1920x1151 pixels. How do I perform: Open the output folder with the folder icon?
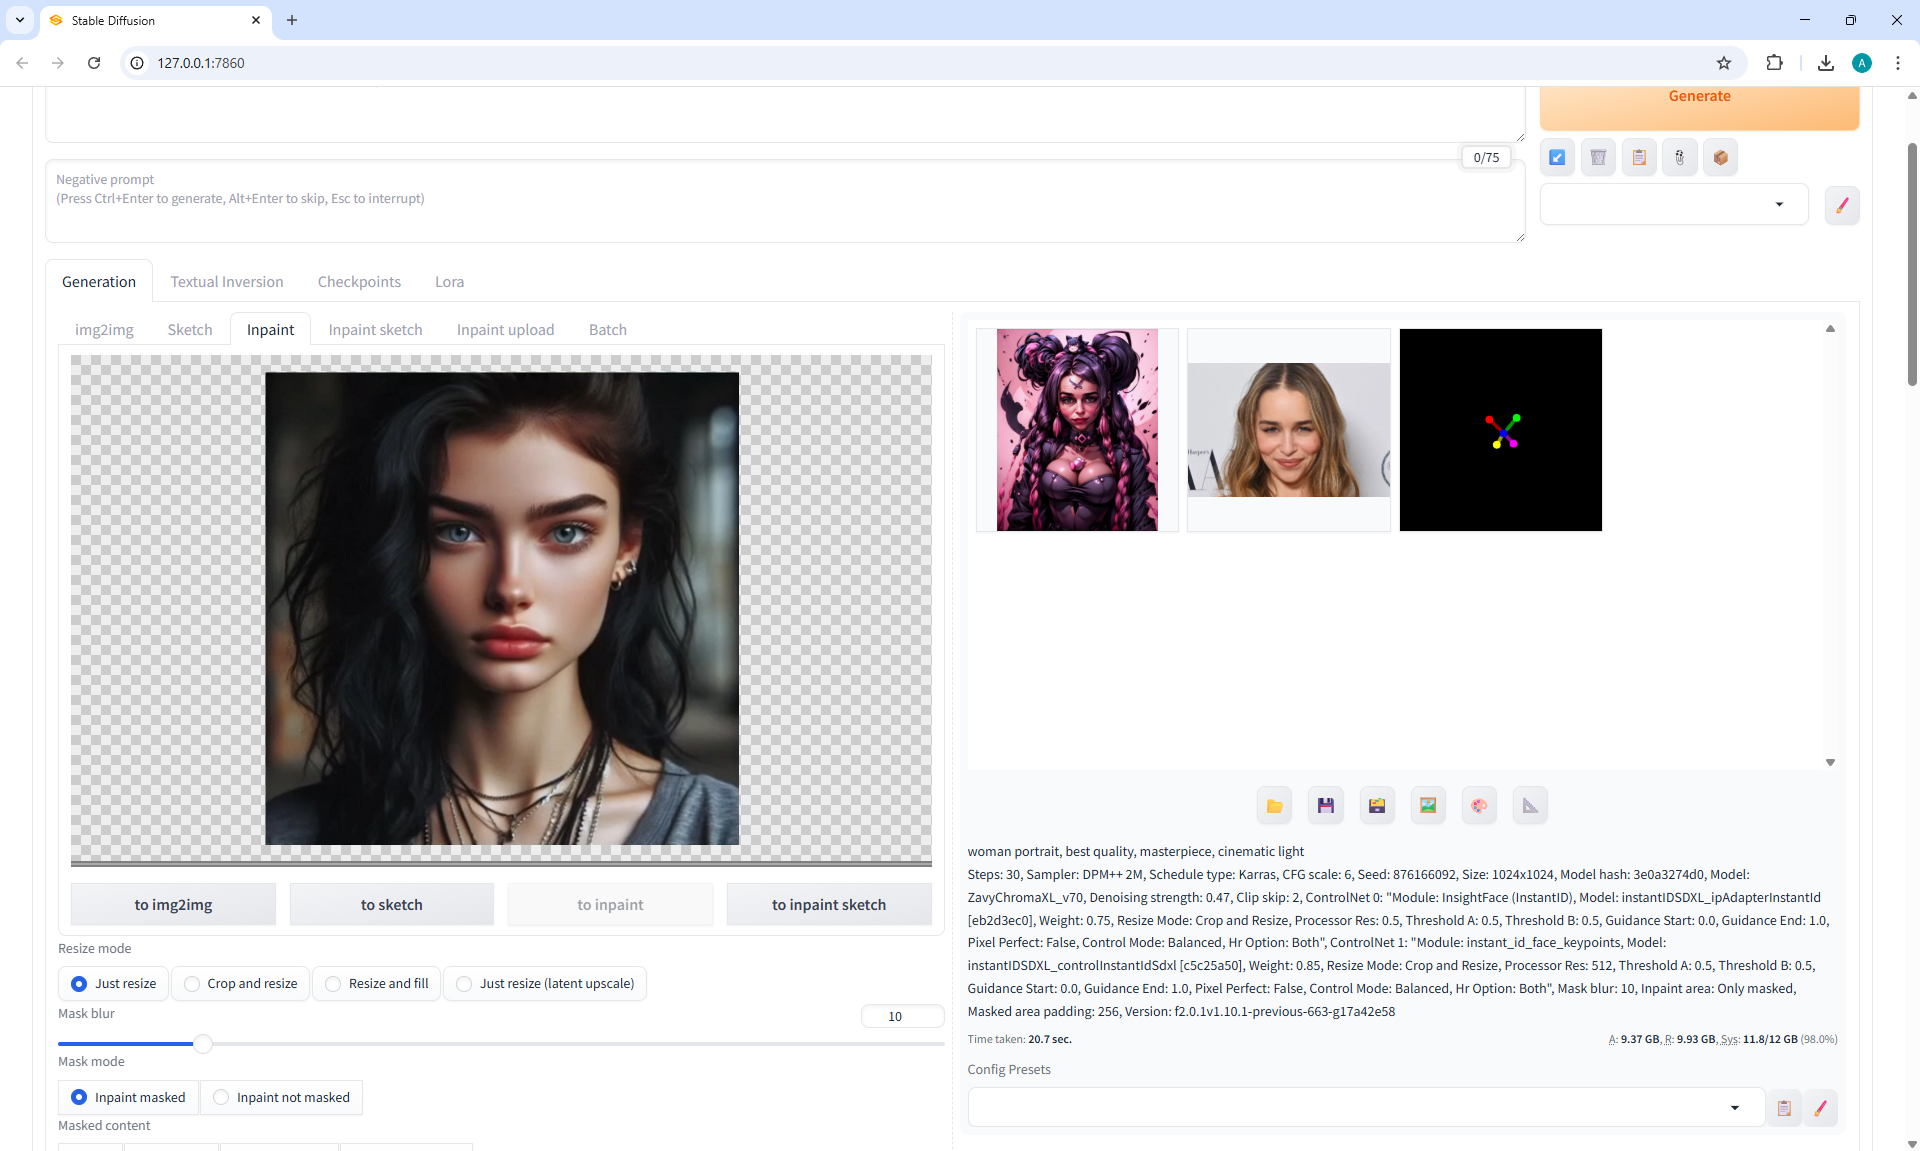point(1274,806)
